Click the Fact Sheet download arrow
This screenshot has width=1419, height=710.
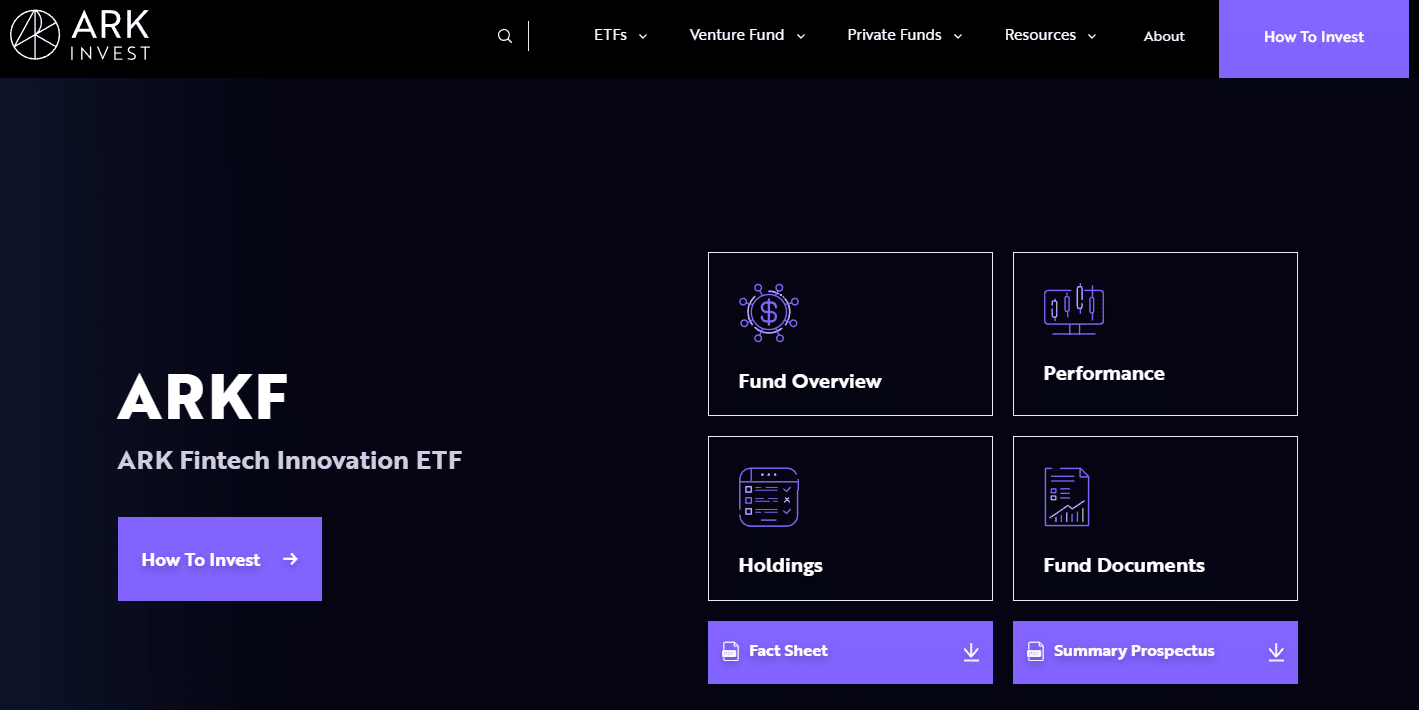pos(971,652)
